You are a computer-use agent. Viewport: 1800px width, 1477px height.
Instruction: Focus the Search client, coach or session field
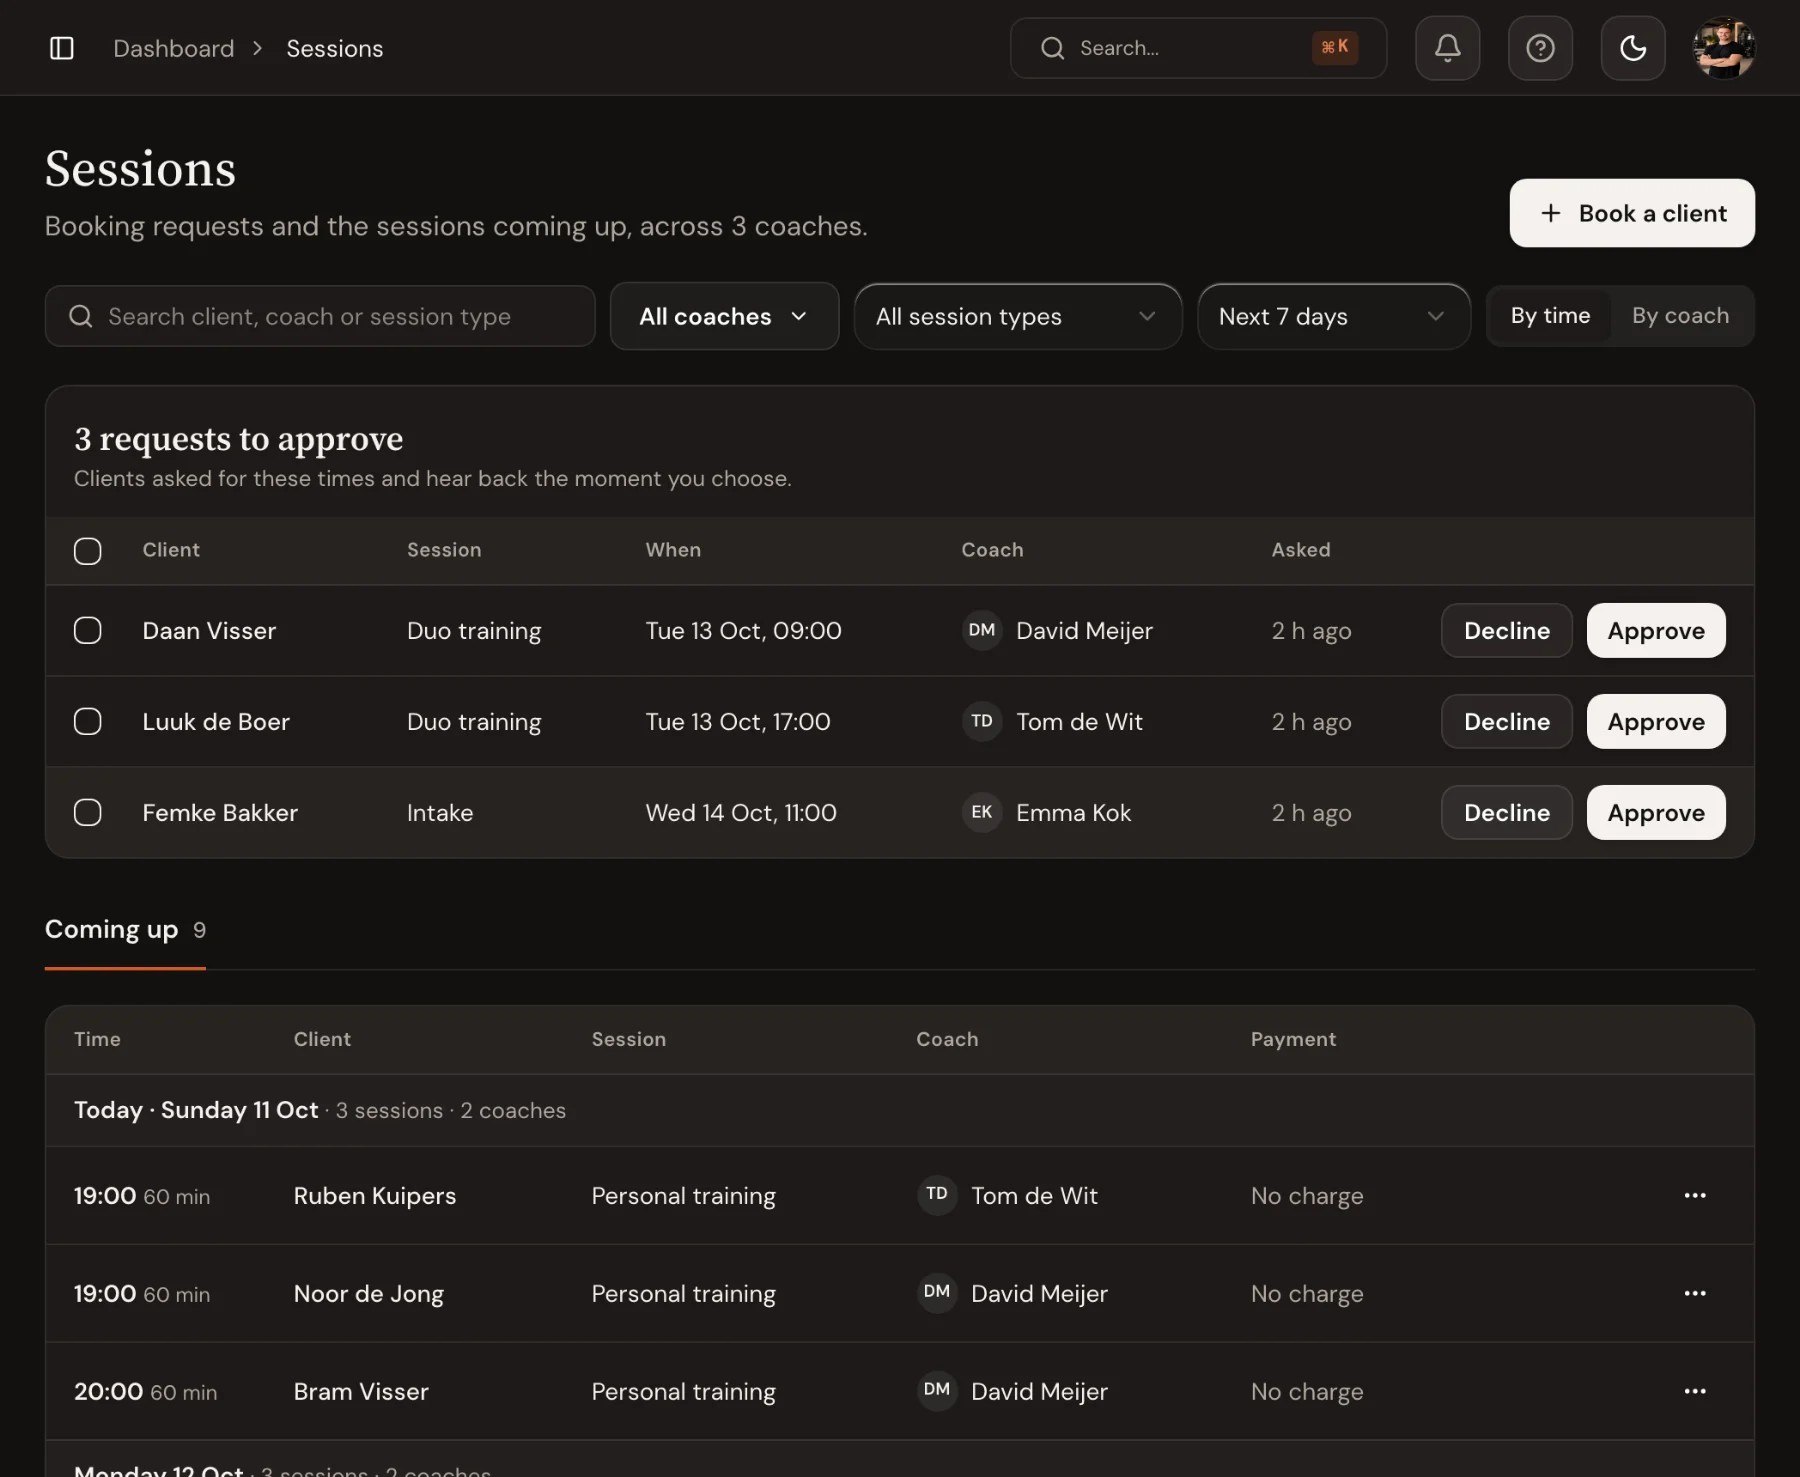coord(320,316)
